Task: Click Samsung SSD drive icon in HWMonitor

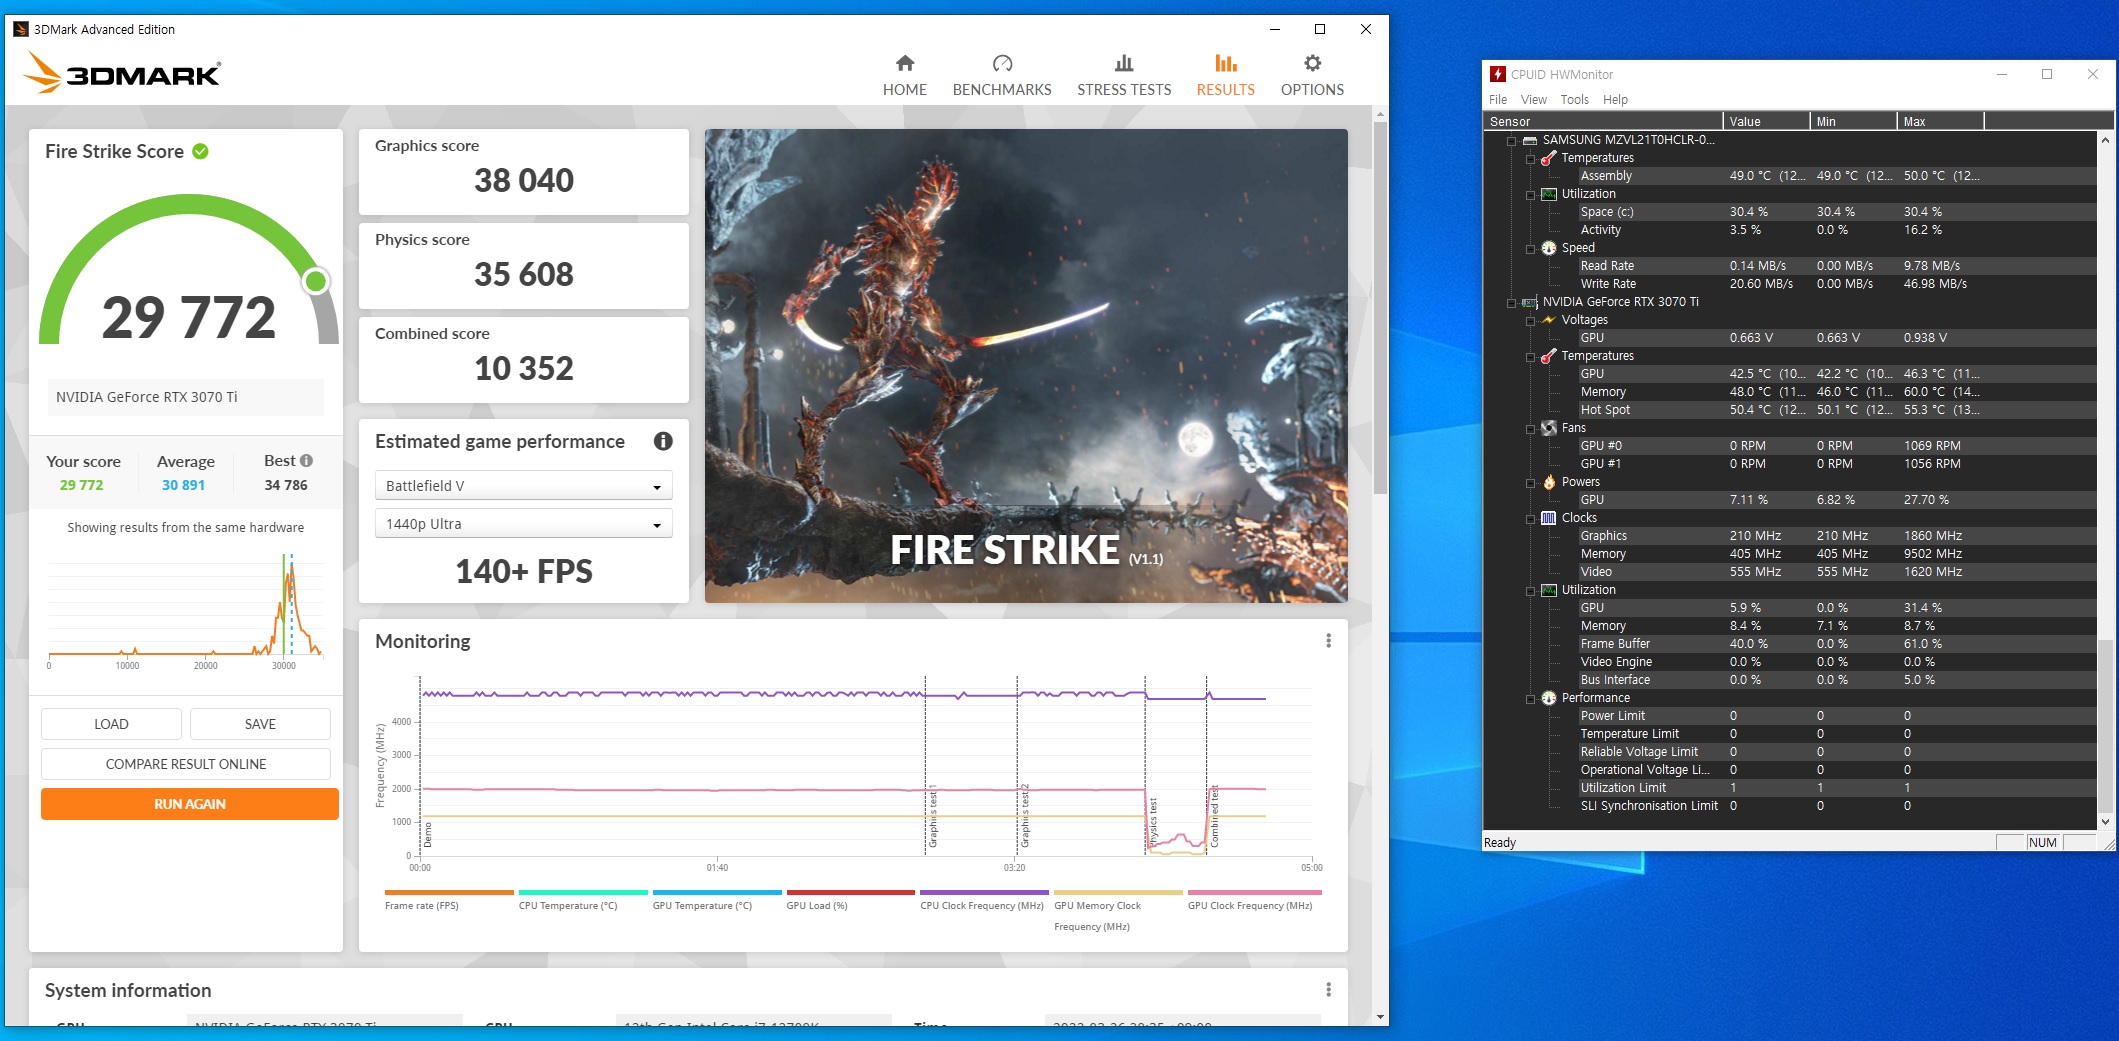Action: click(1530, 140)
